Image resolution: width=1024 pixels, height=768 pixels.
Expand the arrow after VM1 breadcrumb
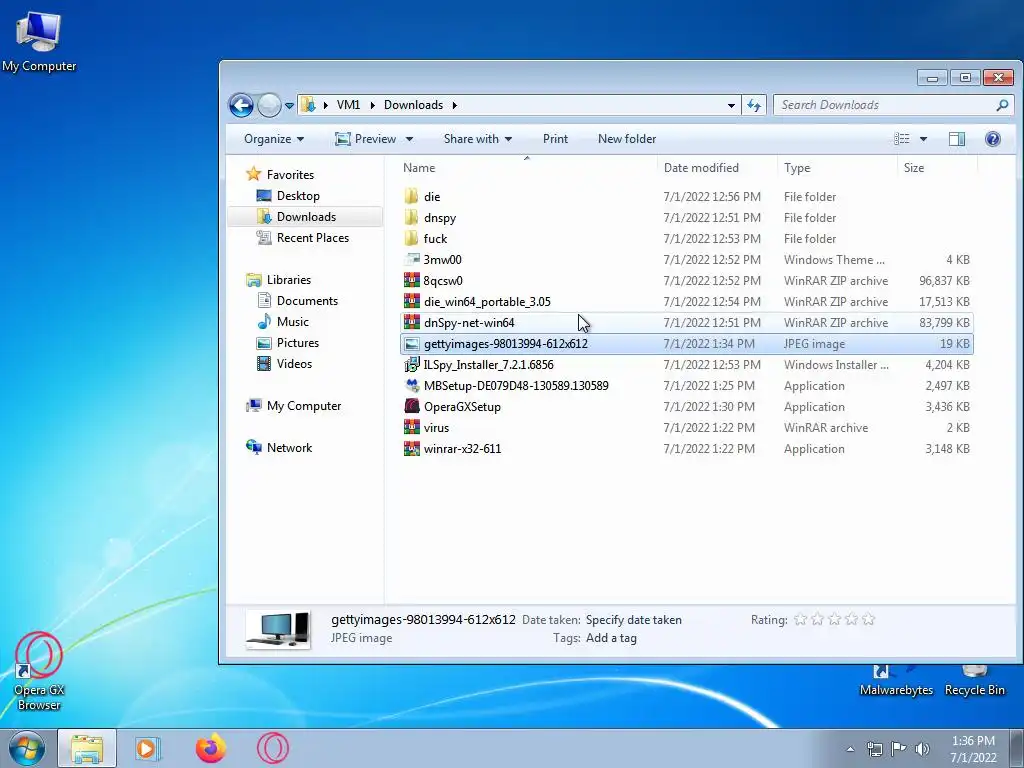tap(372, 105)
